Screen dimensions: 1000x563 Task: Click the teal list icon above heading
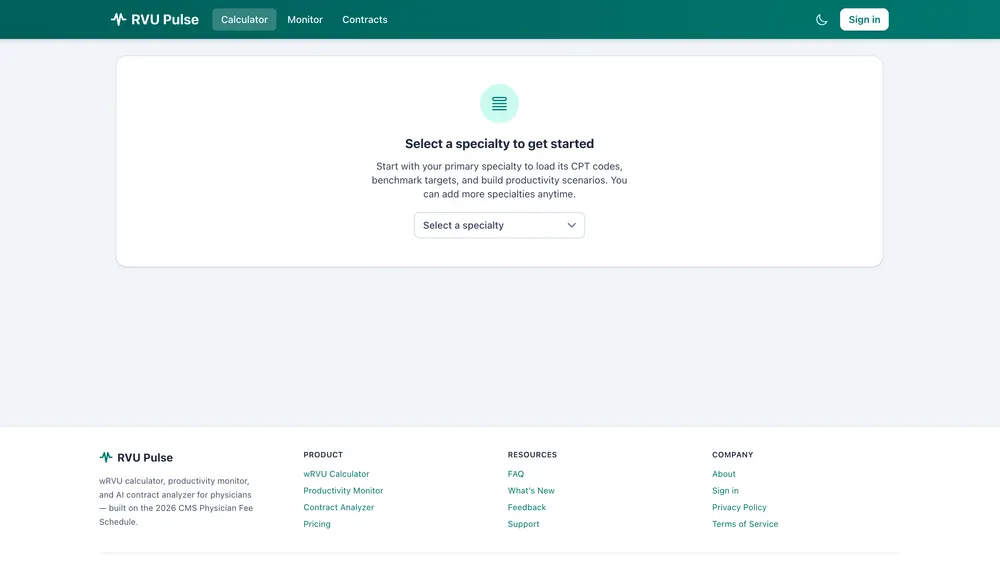point(499,103)
